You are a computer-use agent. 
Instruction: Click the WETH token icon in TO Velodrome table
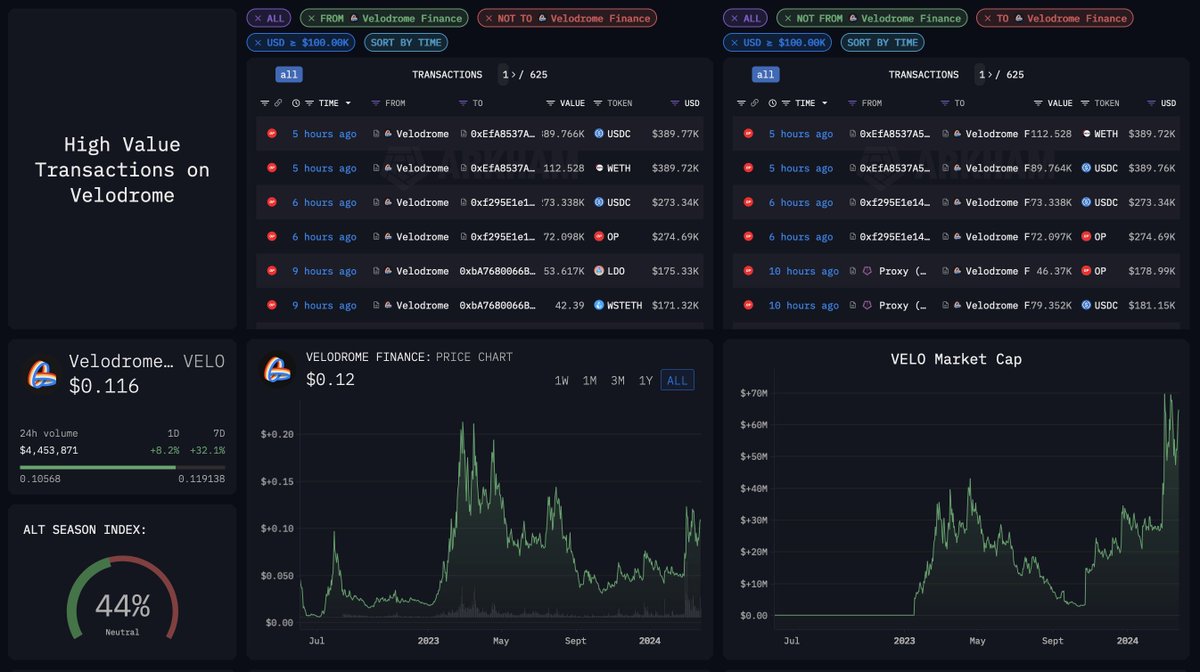pyautogui.click(x=1086, y=133)
